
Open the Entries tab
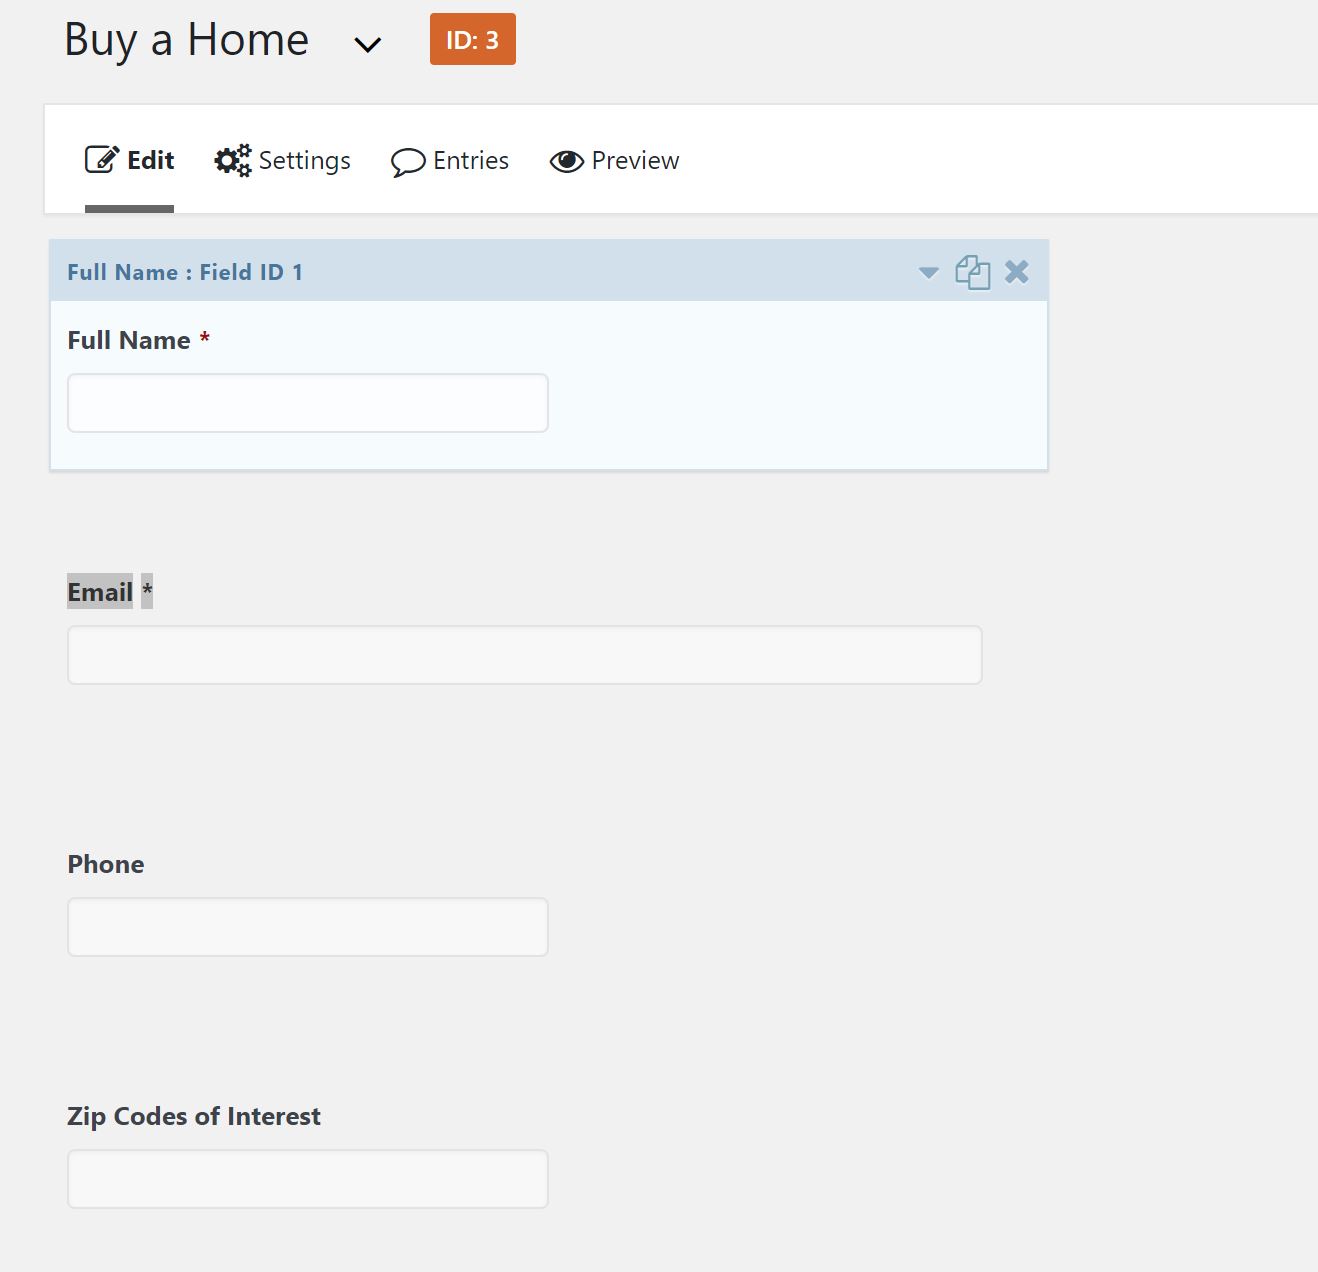coord(450,161)
